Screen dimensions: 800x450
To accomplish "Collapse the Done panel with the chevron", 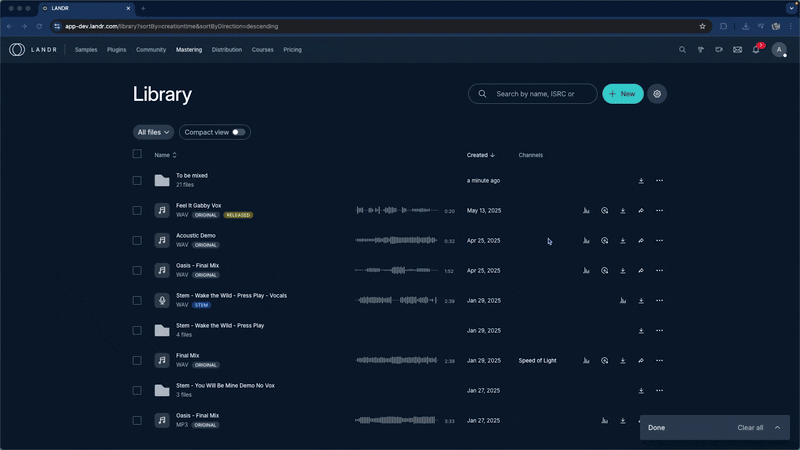I will click(777, 428).
